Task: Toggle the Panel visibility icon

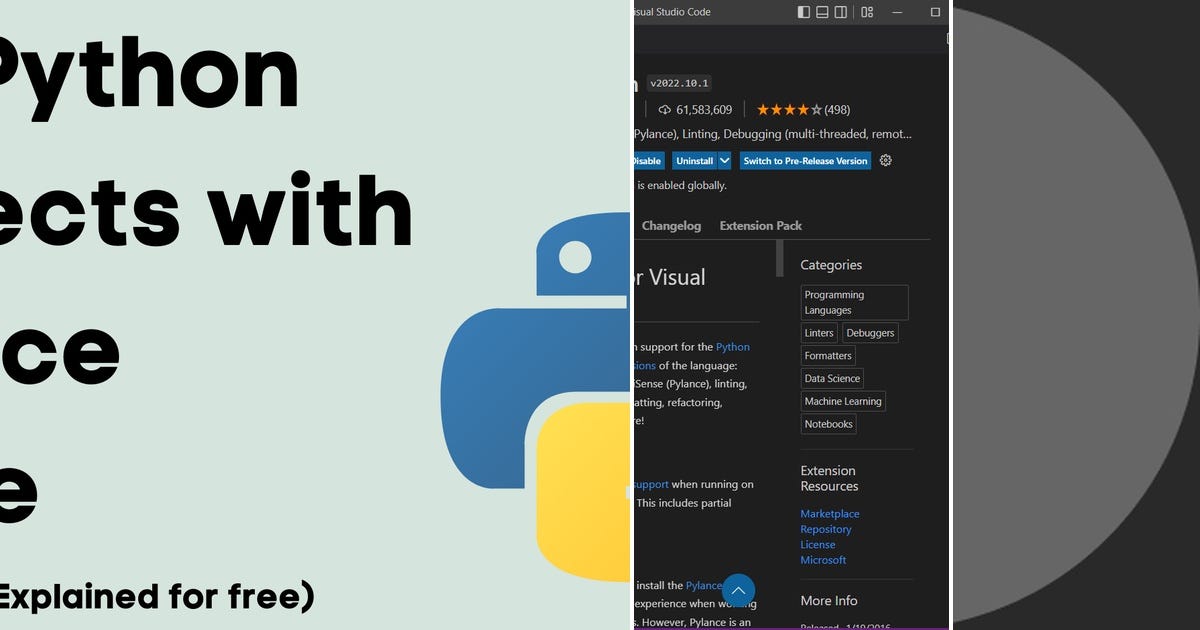Action: 822,12
